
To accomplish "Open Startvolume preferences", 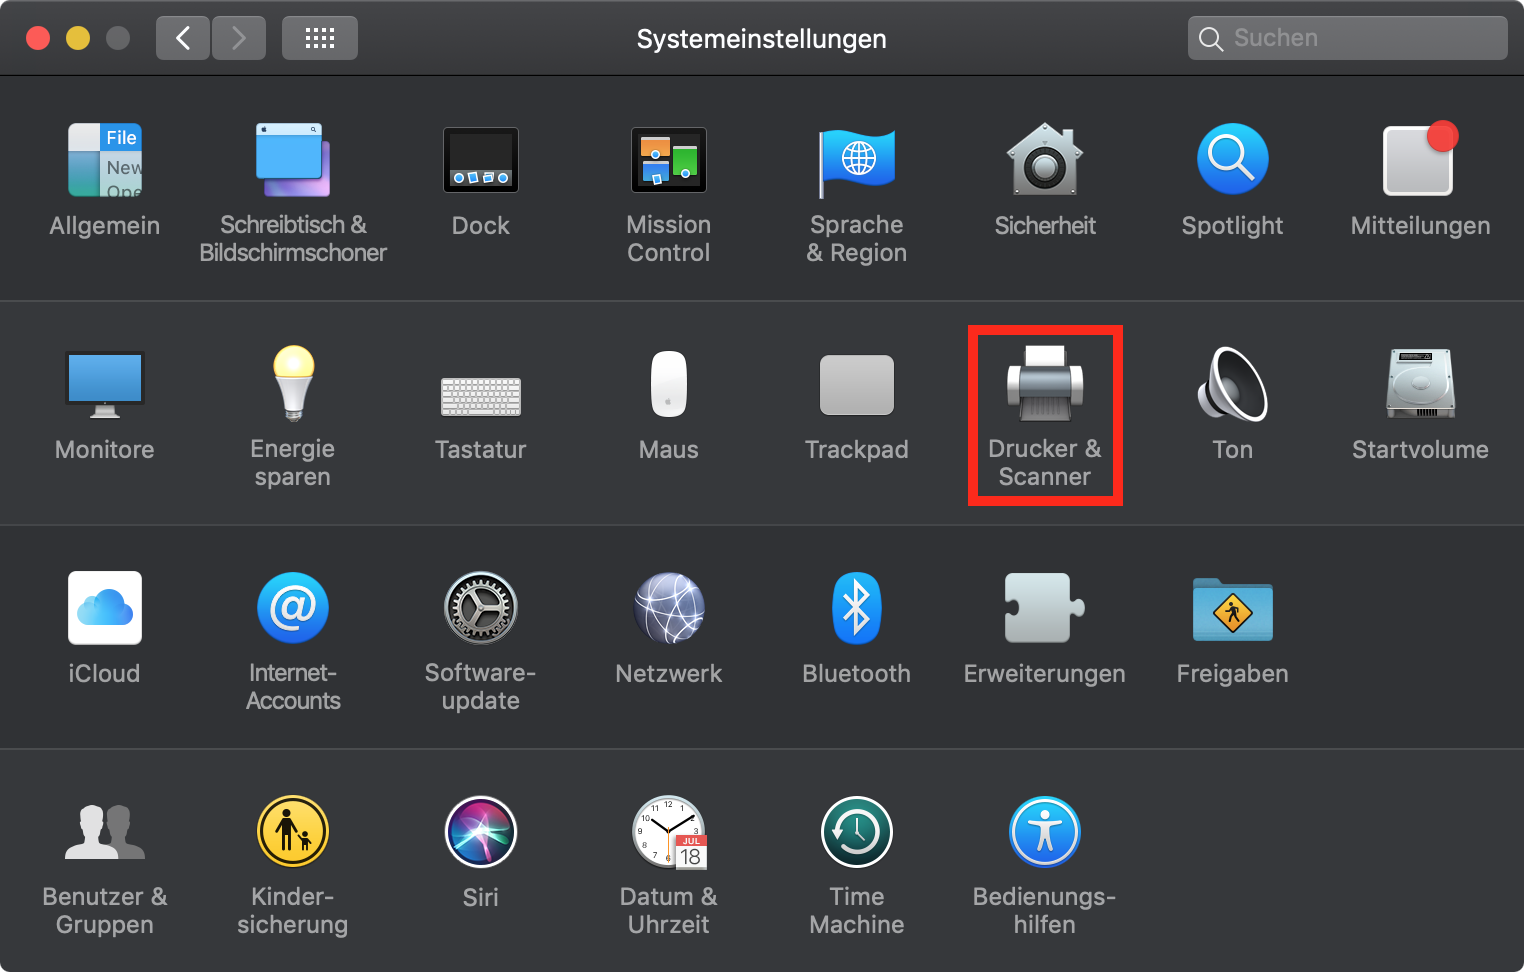I will pyautogui.click(x=1420, y=384).
